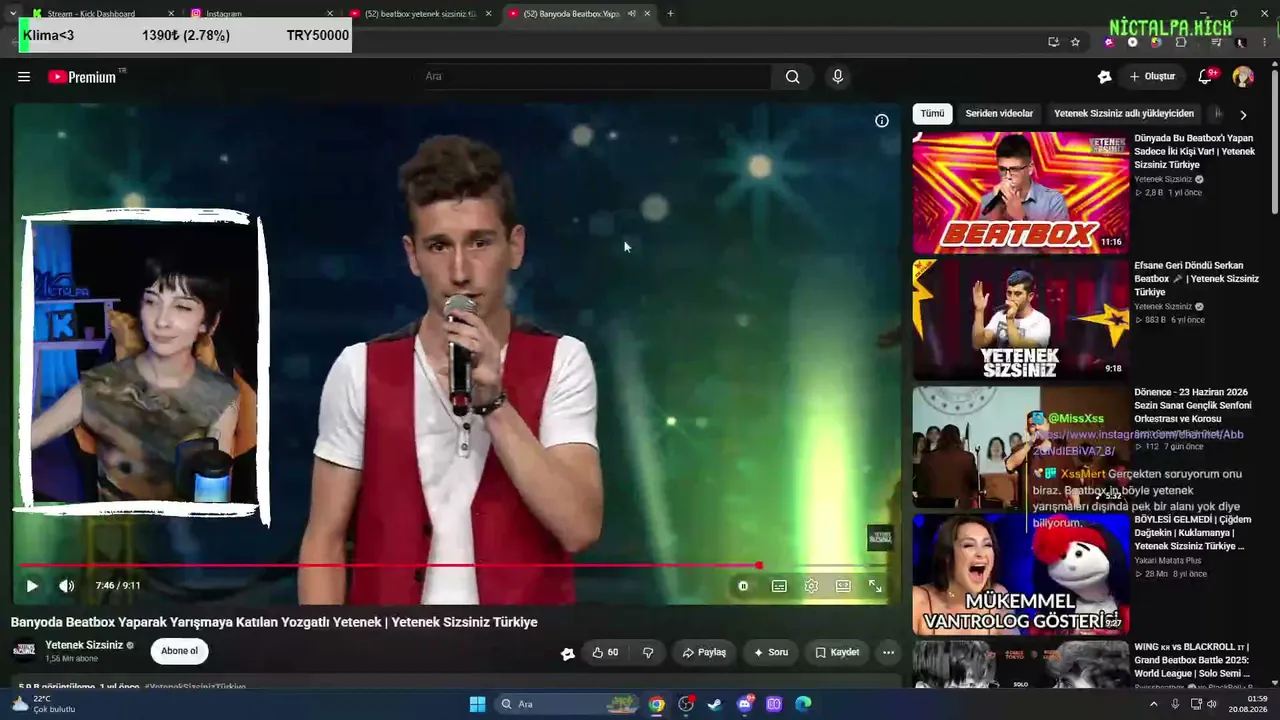This screenshot has height=720, width=1280.
Task: Show video info card icon
Action: [x=882, y=121]
